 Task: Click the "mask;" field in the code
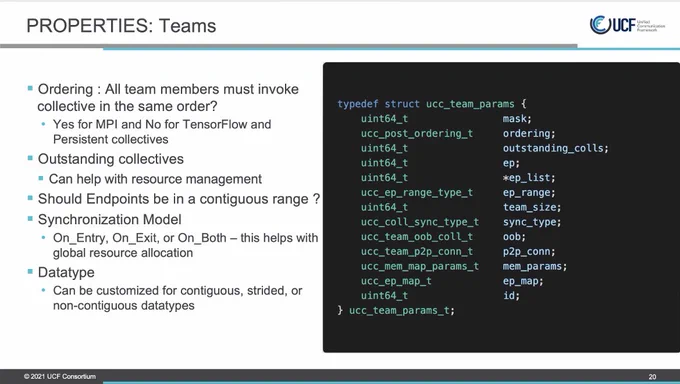[x=517, y=118]
